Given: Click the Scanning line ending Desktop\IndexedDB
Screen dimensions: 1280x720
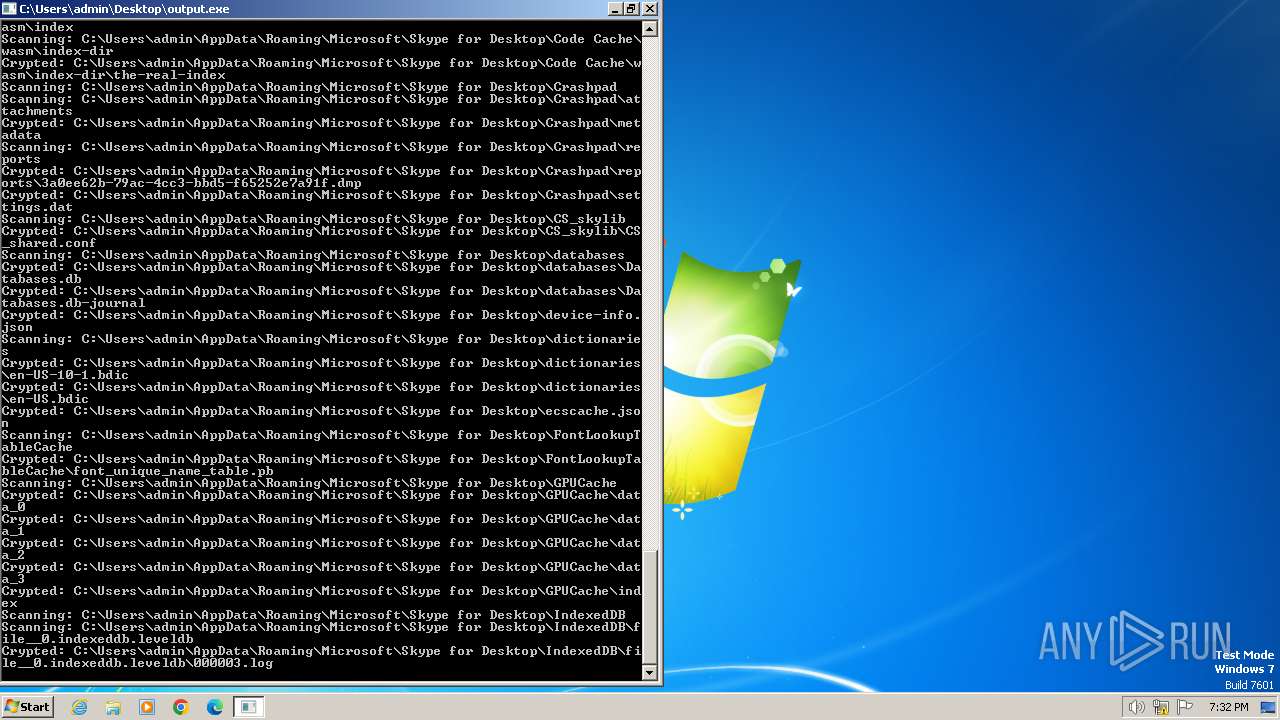Looking at the screenshot, I should 313,615.
